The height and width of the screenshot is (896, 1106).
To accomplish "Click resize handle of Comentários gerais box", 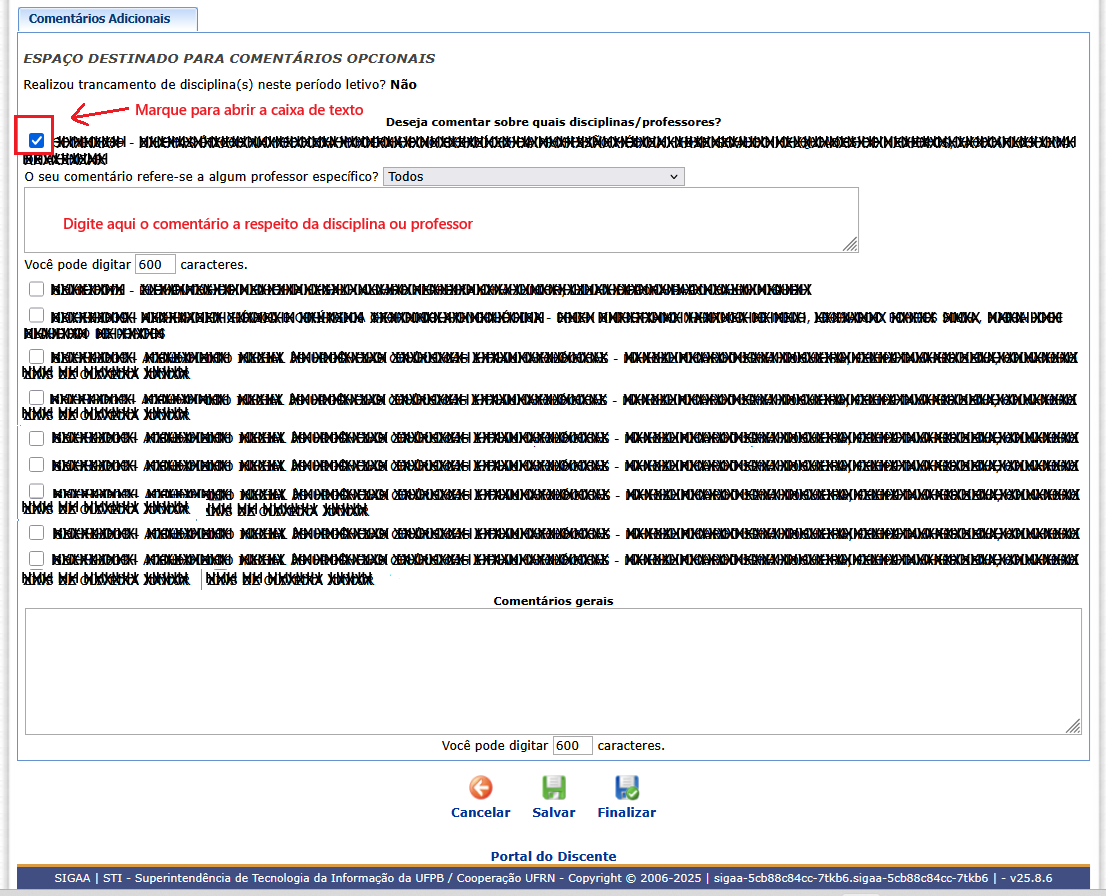I will [1073, 727].
